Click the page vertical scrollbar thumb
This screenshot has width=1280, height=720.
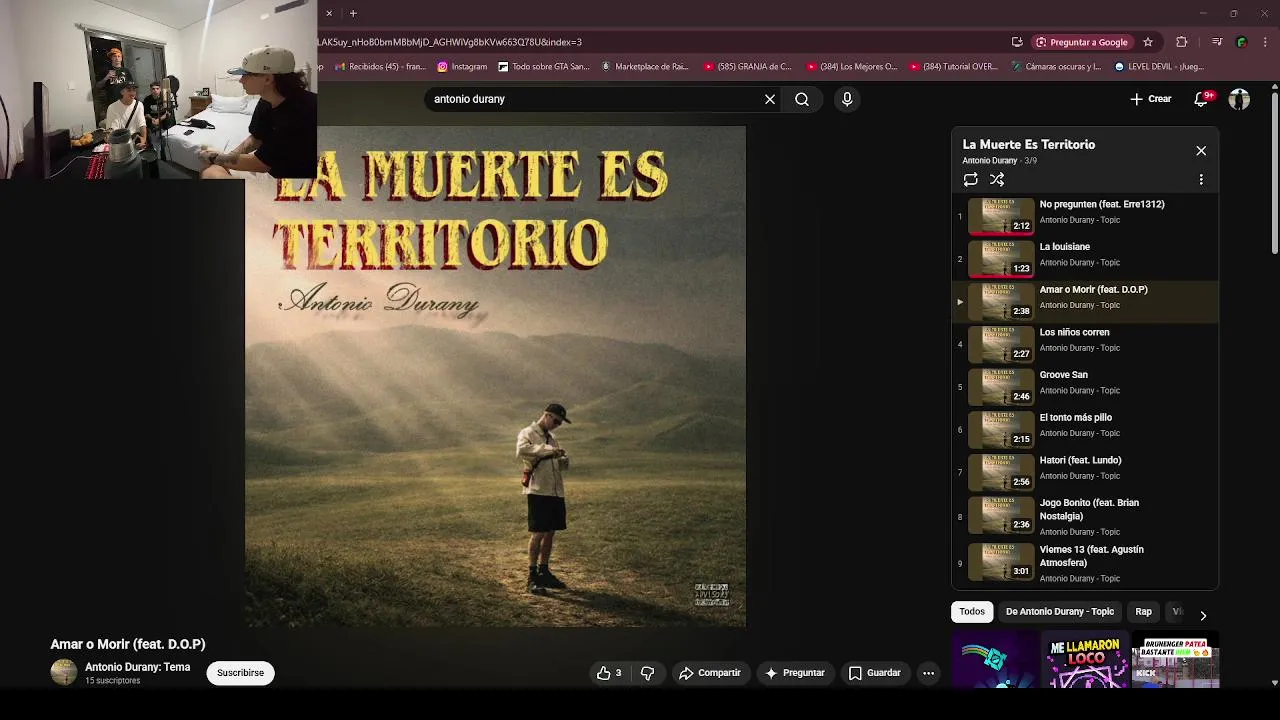tap(1274, 172)
